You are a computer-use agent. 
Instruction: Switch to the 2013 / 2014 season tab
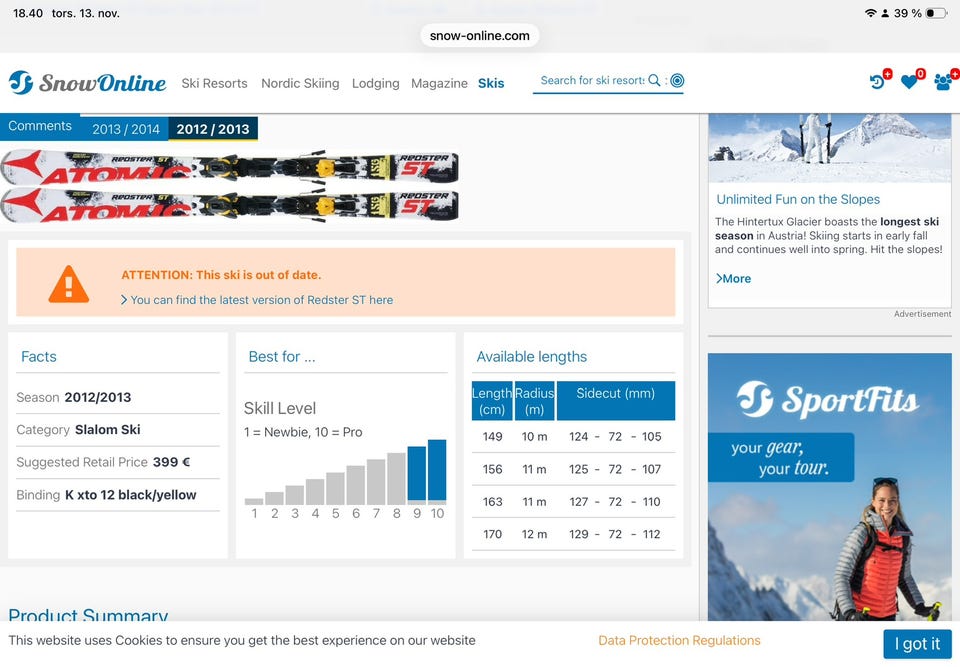pos(126,129)
